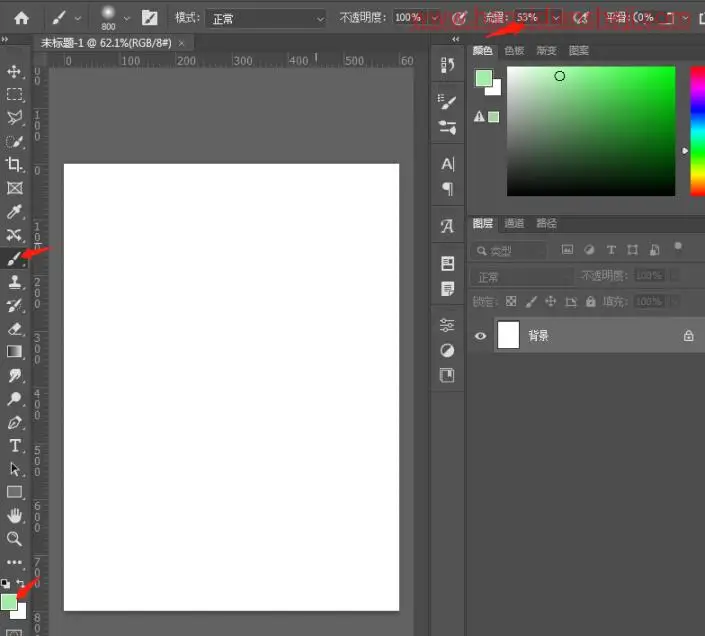
Task: Select the Healing Brush tool
Action: [x=14, y=235]
